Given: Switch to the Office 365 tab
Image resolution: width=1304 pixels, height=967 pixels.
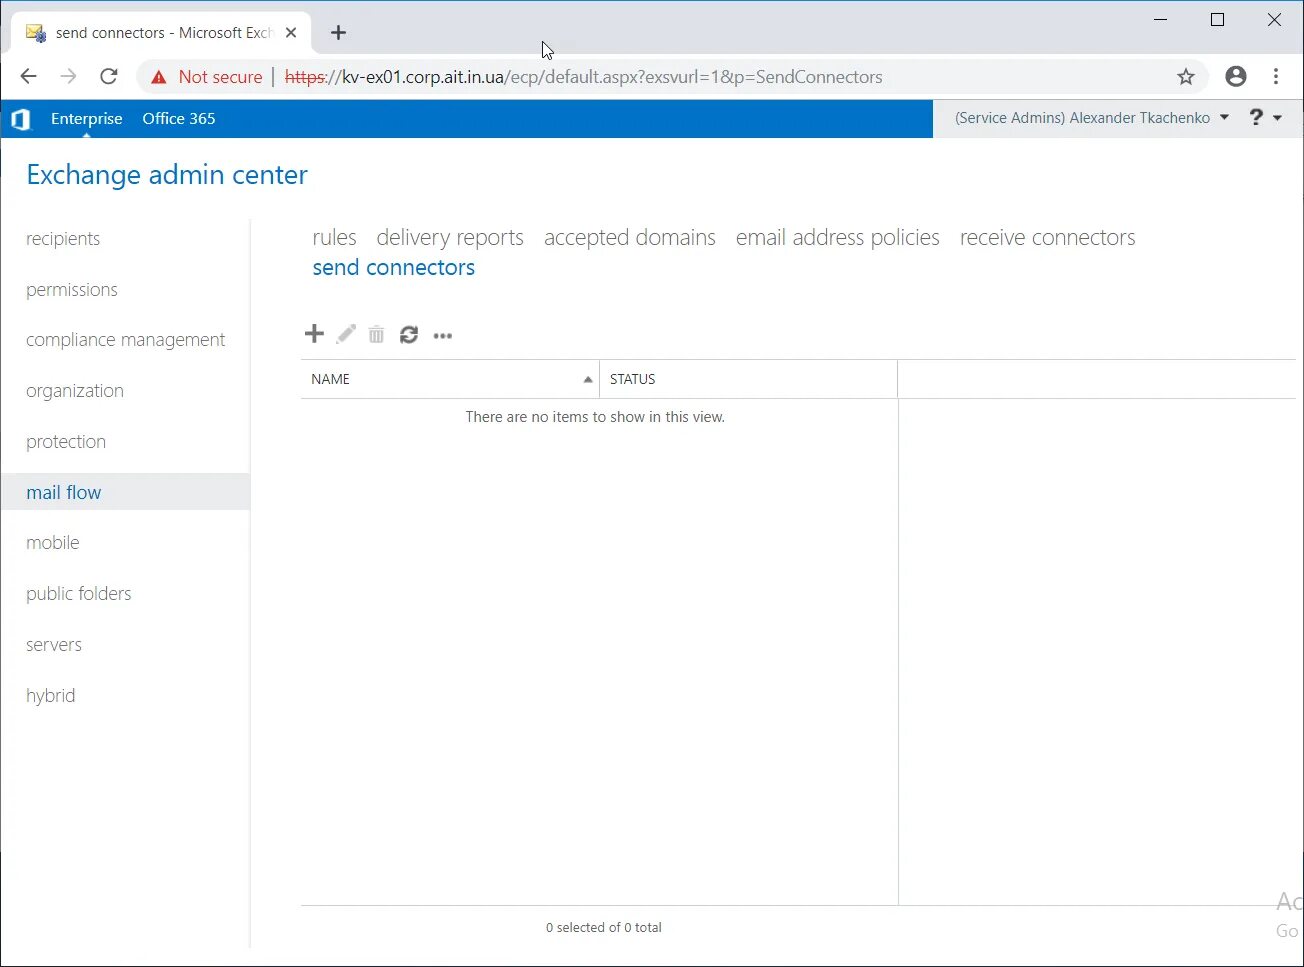Looking at the screenshot, I should 179,118.
